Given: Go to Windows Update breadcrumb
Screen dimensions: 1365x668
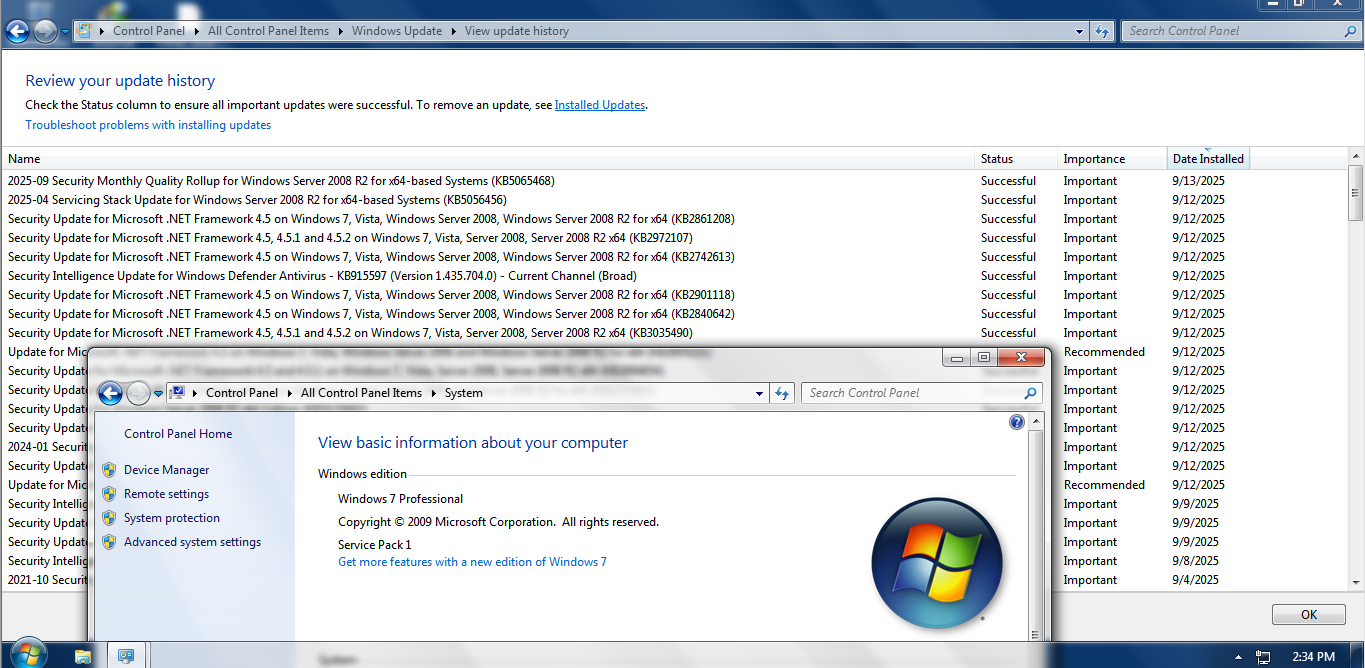Looking at the screenshot, I should click(x=396, y=31).
